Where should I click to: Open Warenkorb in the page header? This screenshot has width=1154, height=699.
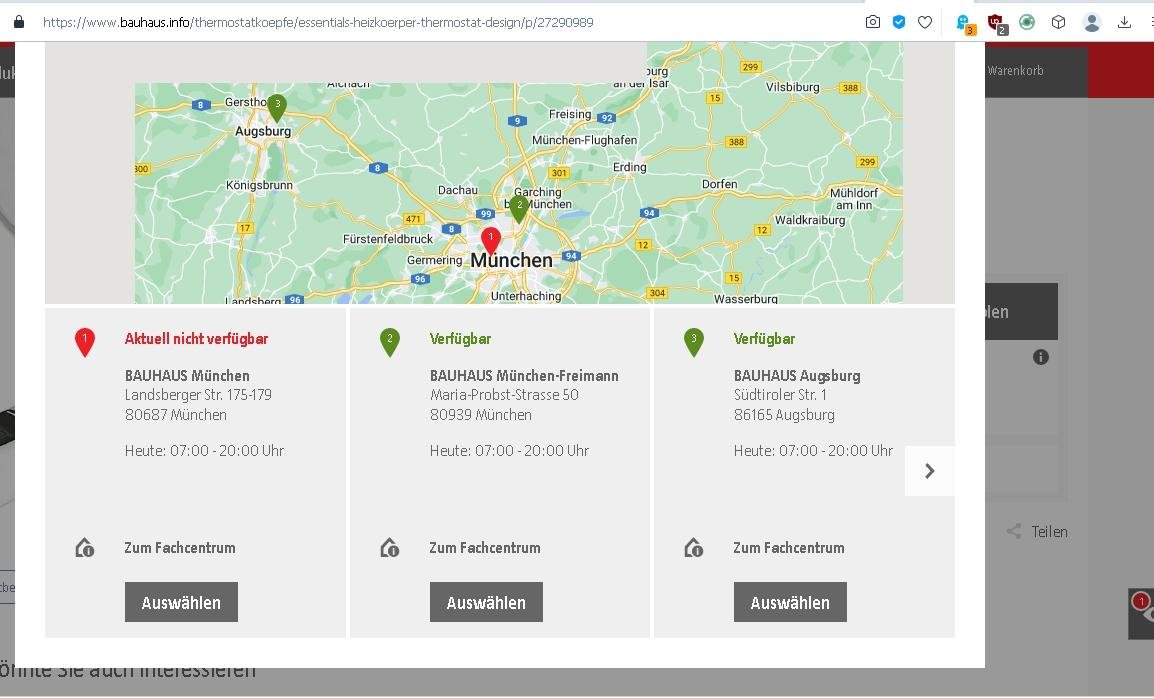click(1015, 71)
